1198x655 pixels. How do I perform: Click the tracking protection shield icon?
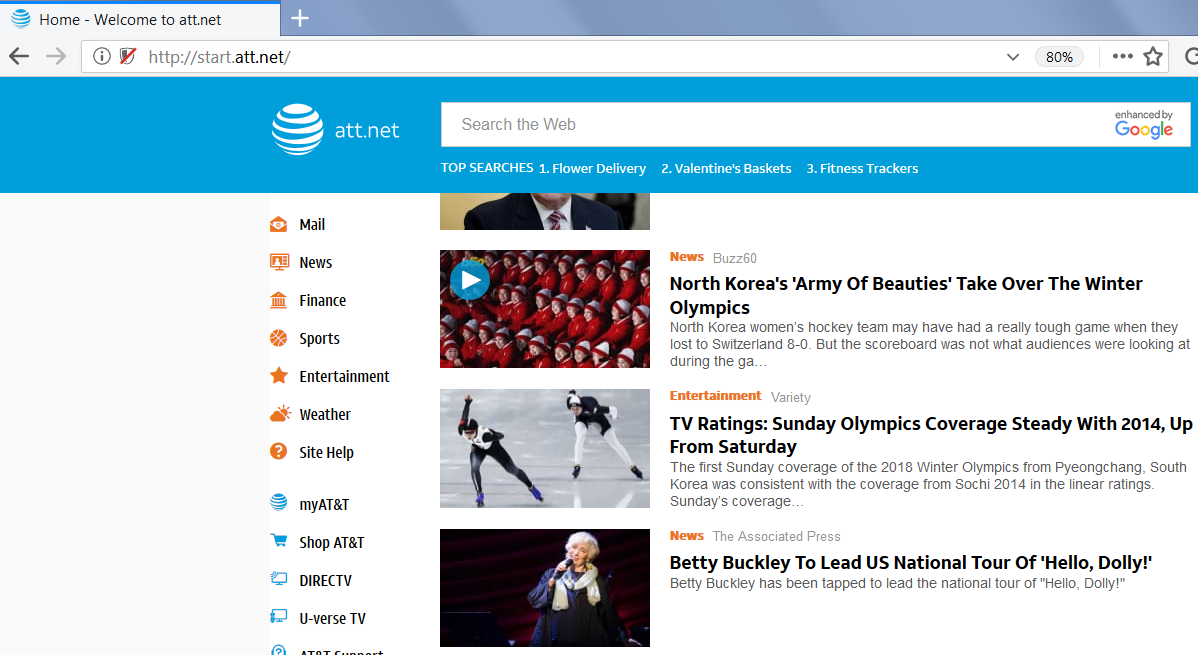tap(128, 57)
